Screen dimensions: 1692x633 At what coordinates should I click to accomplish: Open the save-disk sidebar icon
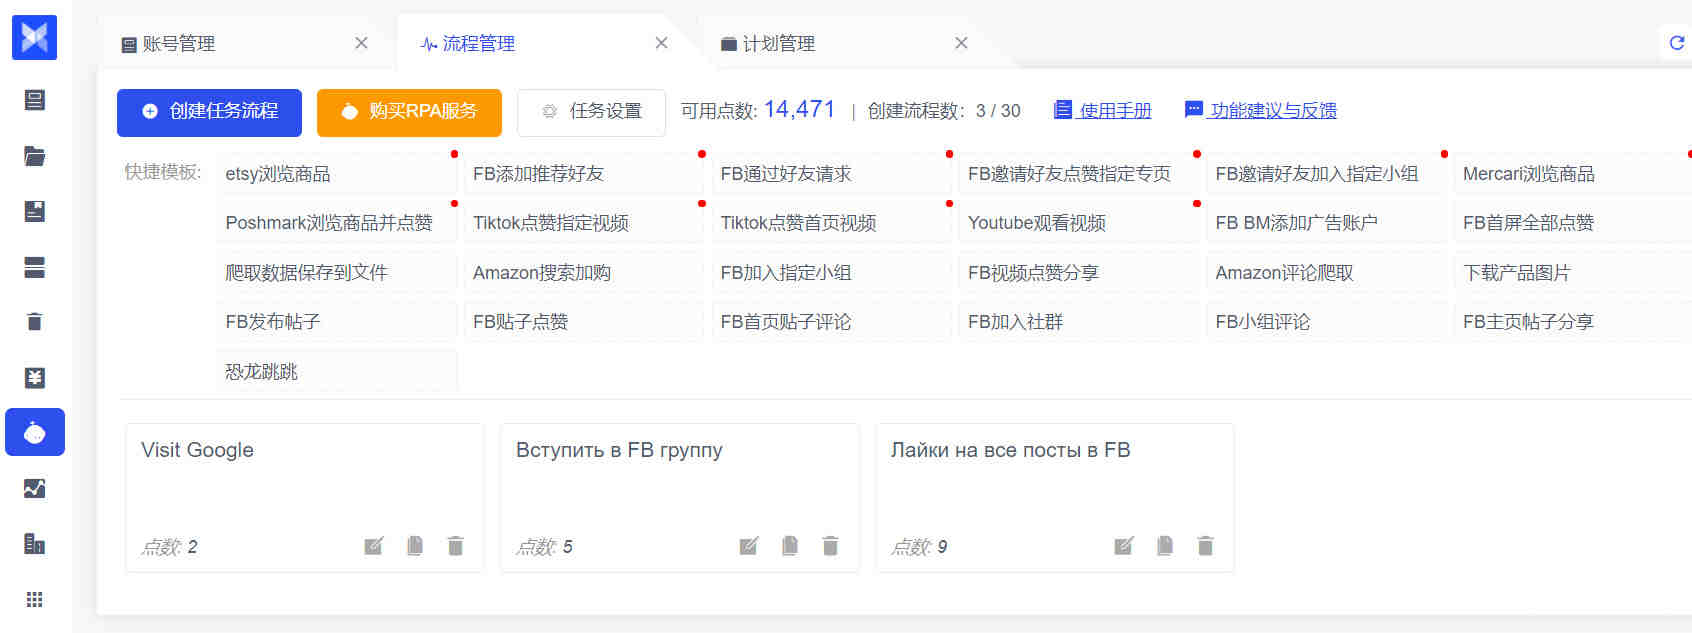[34, 211]
